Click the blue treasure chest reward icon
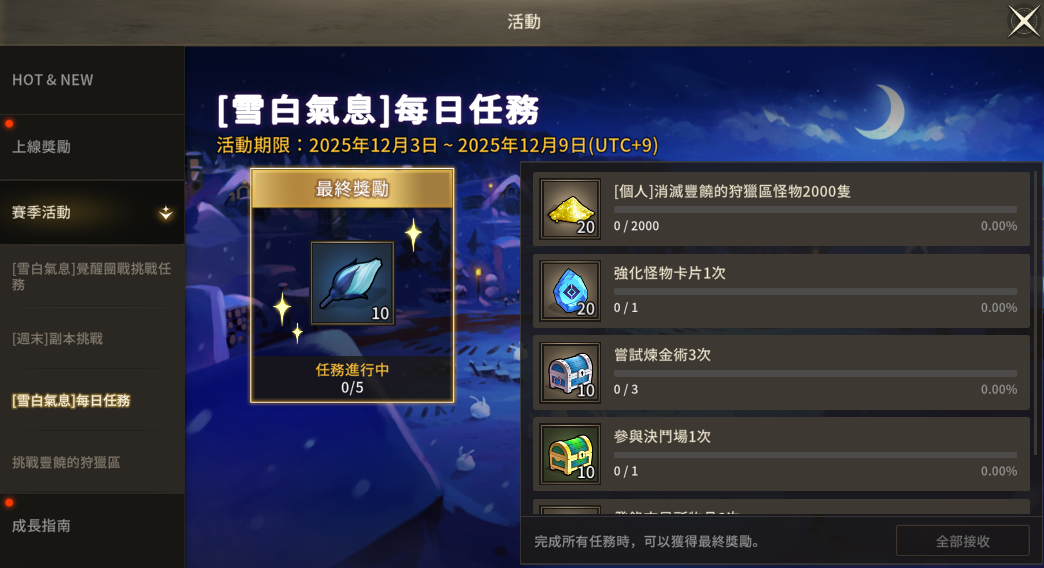Image resolution: width=1044 pixels, height=568 pixels. click(570, 373)
